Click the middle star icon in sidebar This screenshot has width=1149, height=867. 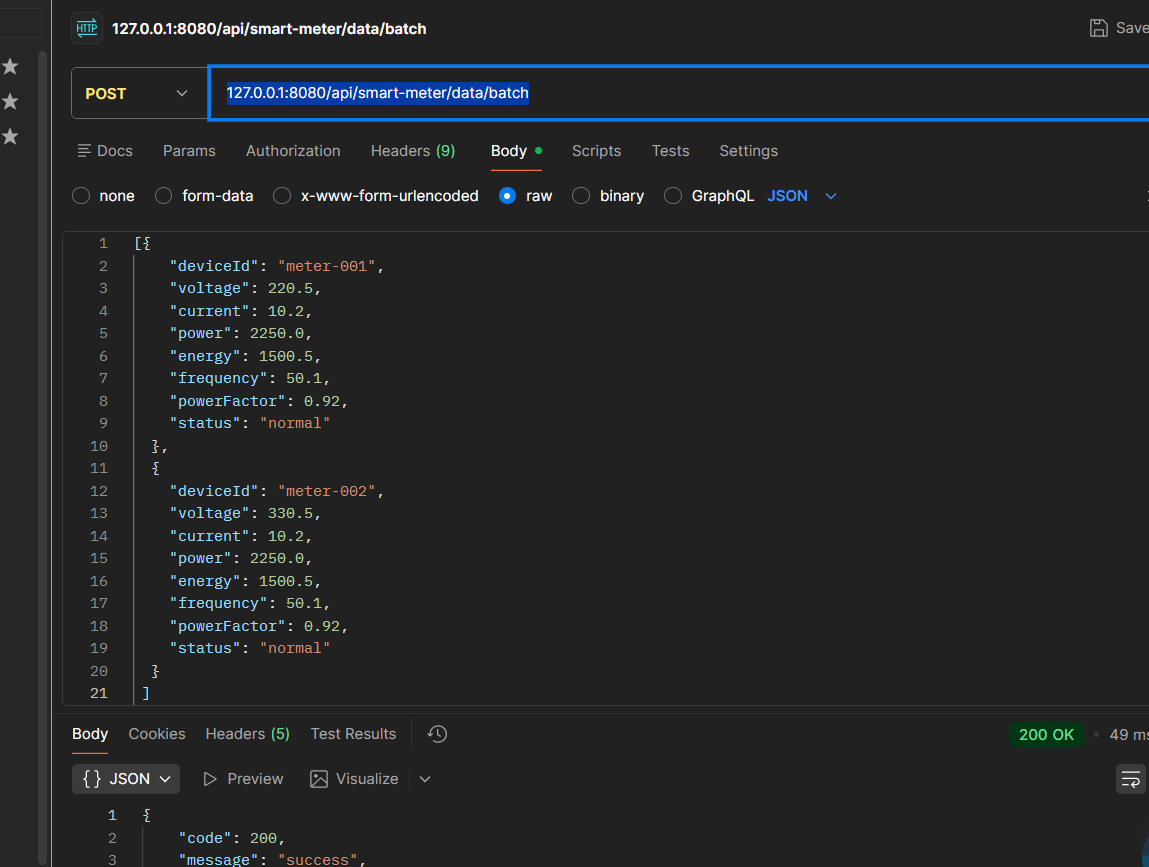[x=10, y=101]
